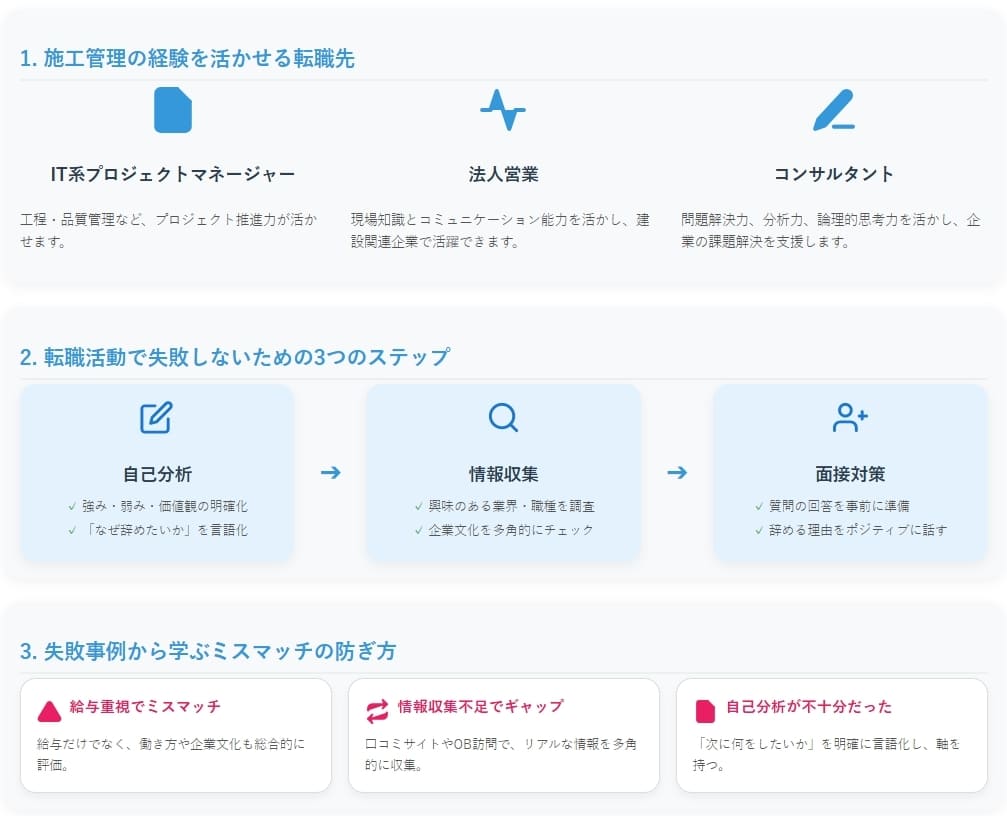Image resolution: width=1007 pixels, height=816 pixels.
Task: Click description starting 口コミサイトやOB訪問で
Action: point(501,754)
